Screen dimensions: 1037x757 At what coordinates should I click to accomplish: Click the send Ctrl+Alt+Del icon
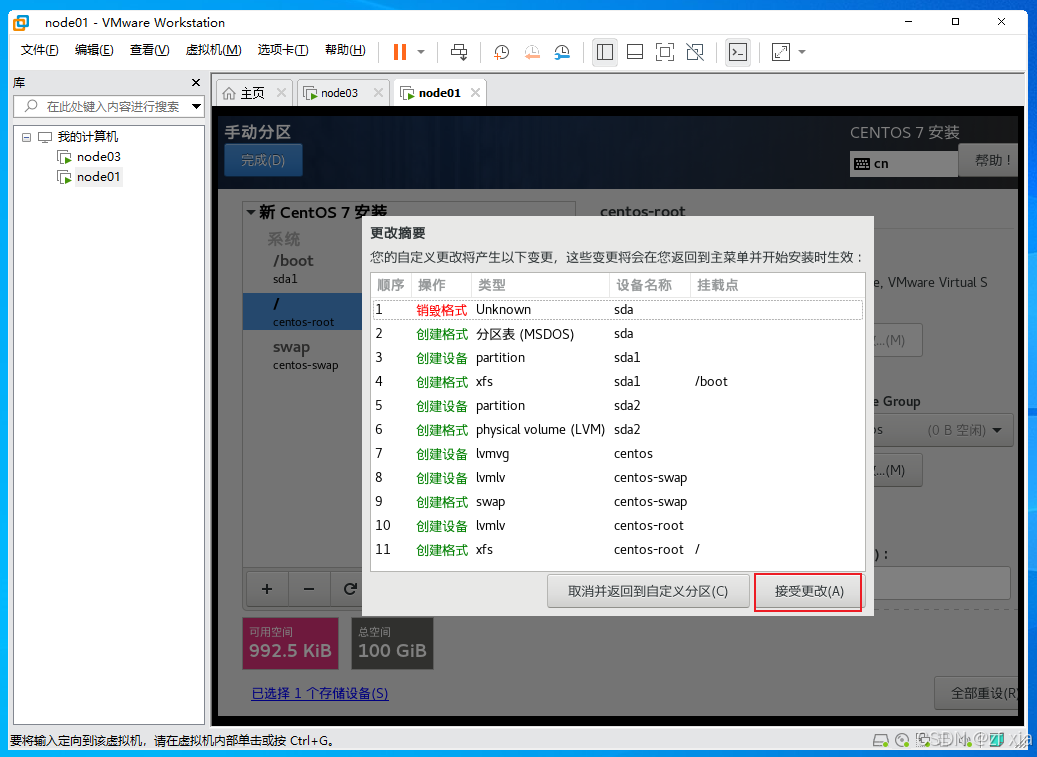[459, 52]
